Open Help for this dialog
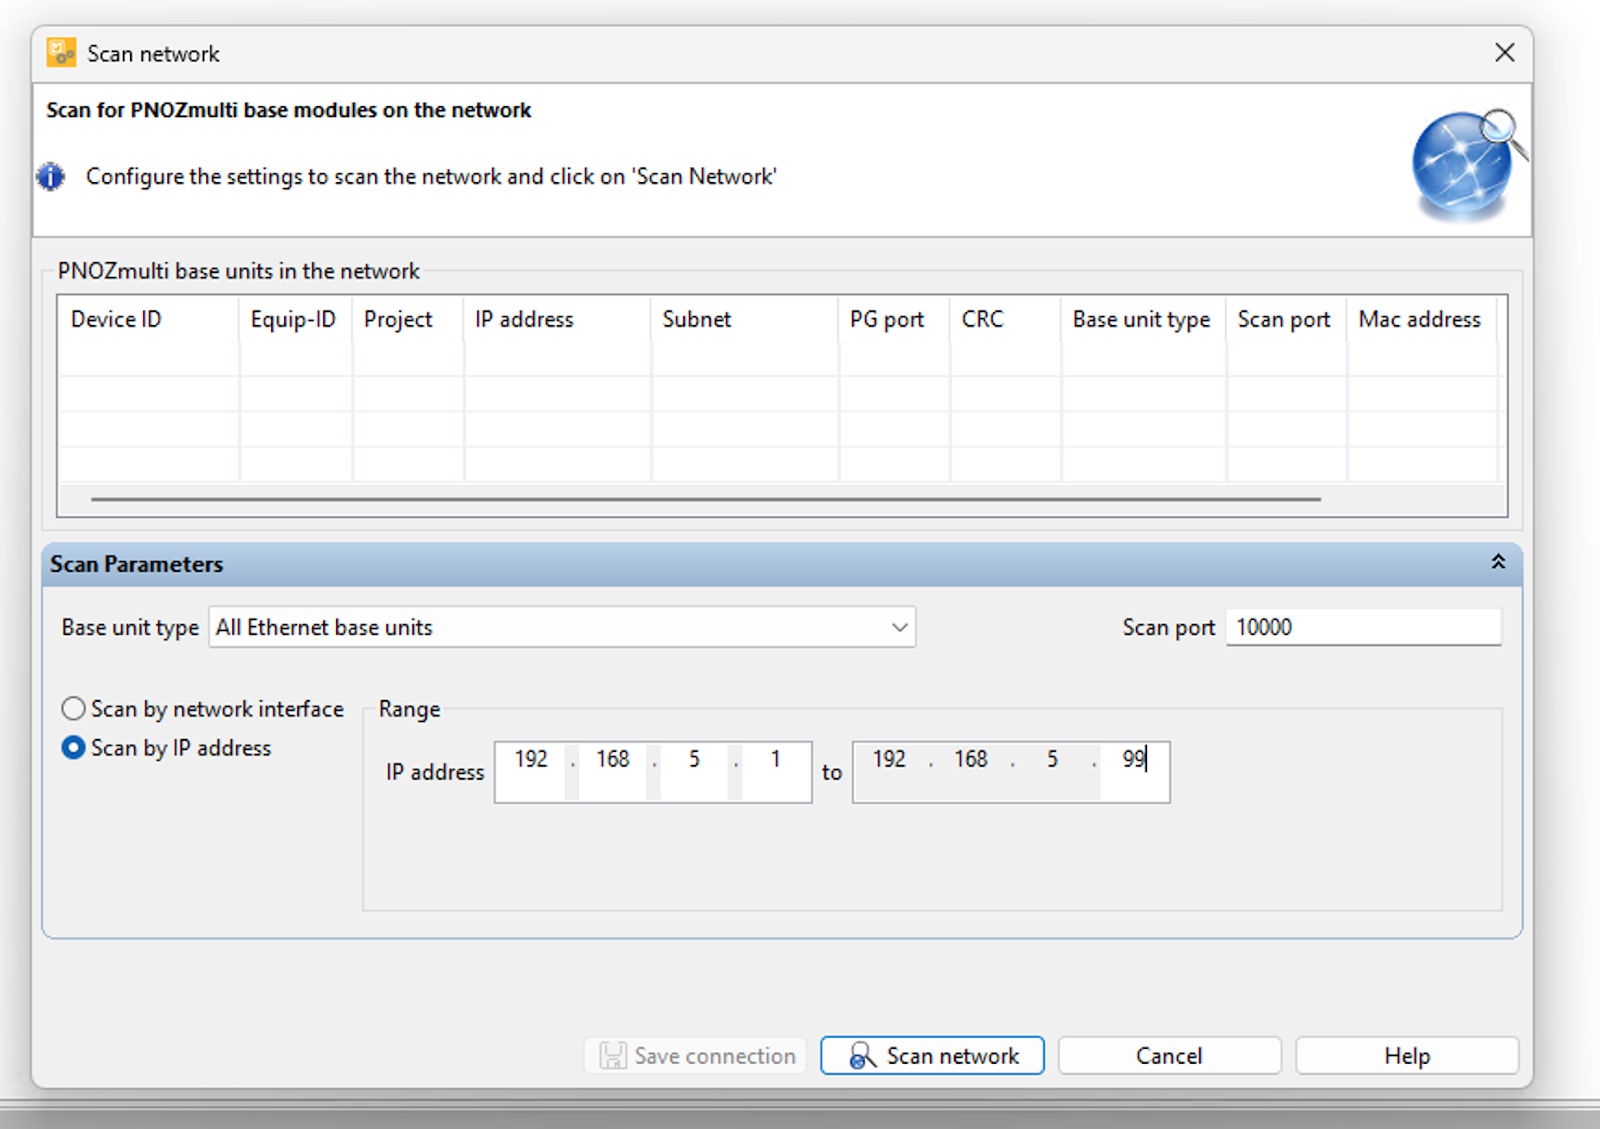 (1407, 1056)
